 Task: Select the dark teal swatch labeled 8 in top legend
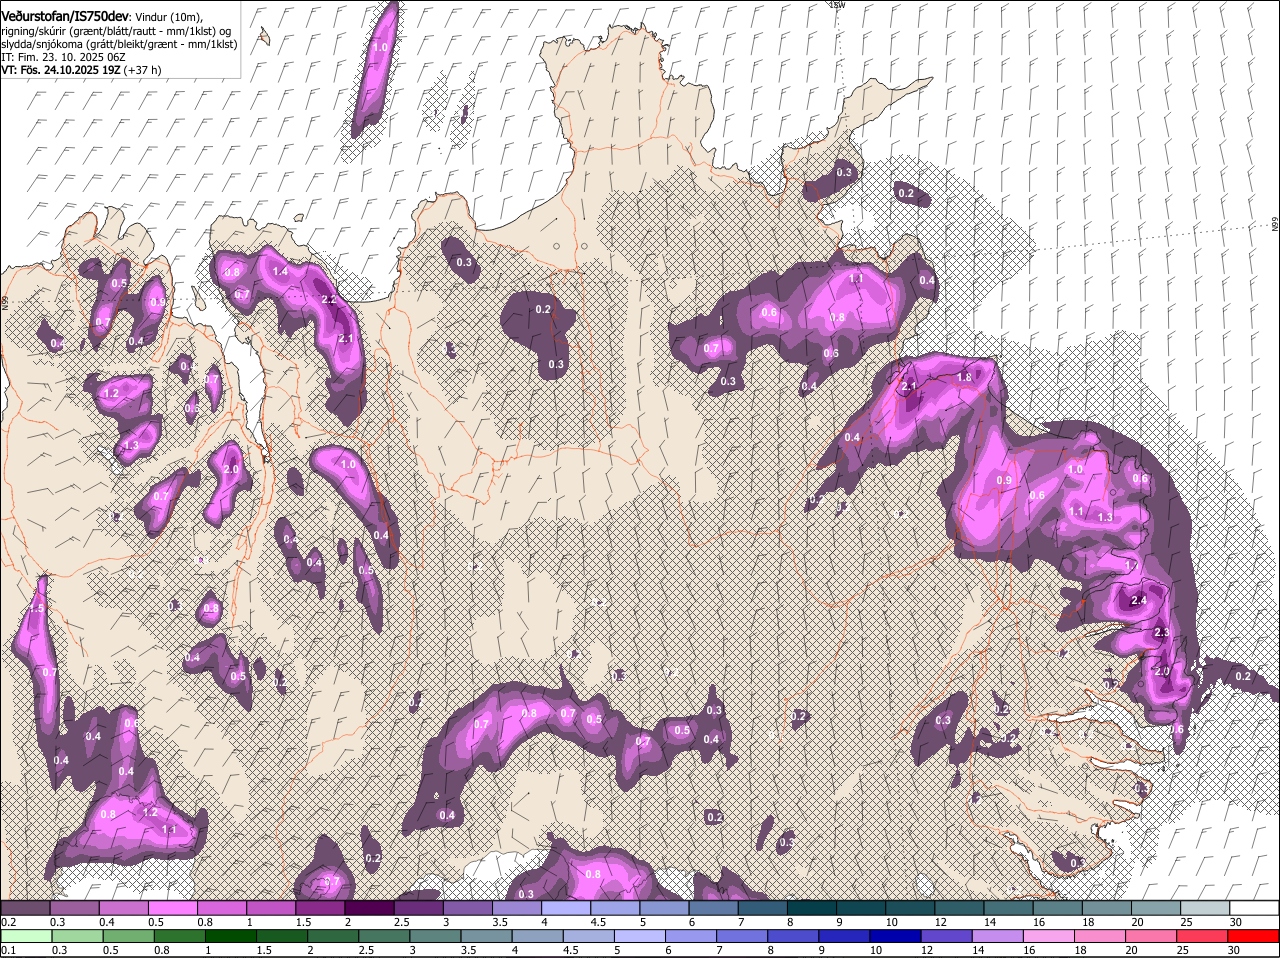812,908
